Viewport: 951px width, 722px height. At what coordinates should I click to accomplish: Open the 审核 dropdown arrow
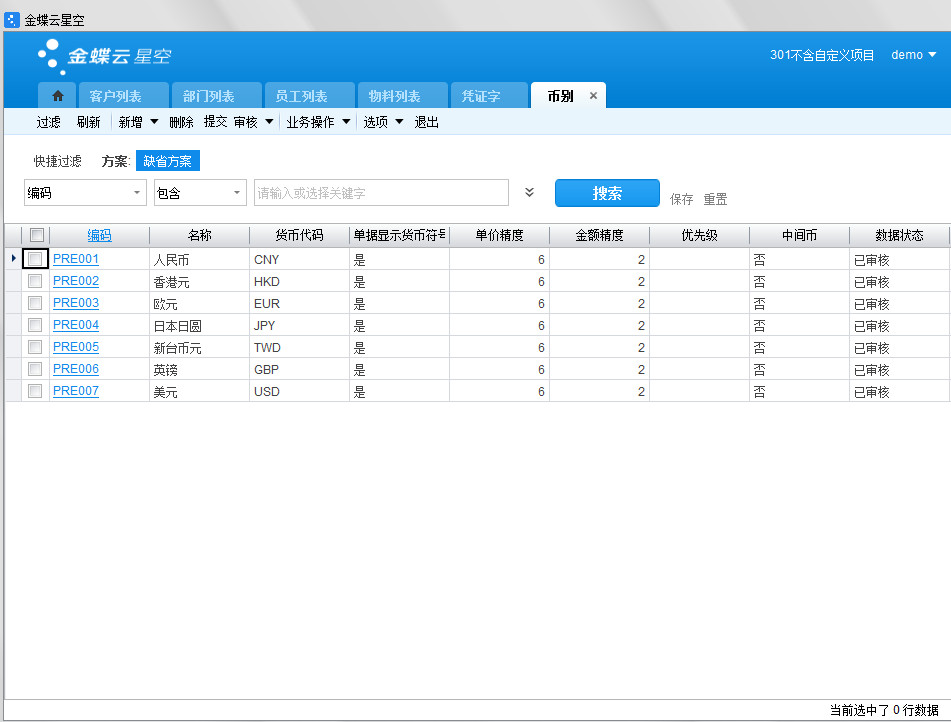[269, 122]
